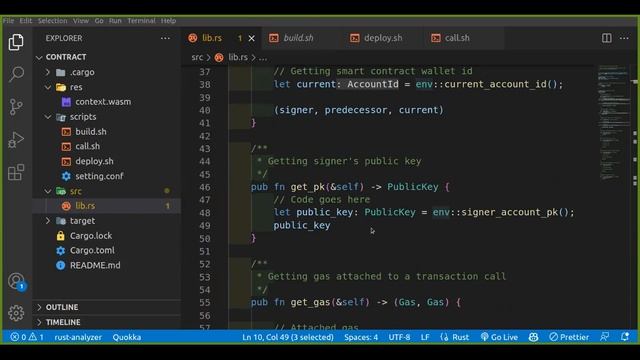
Task: Click the Prettier status item
Action: point(569,337)
